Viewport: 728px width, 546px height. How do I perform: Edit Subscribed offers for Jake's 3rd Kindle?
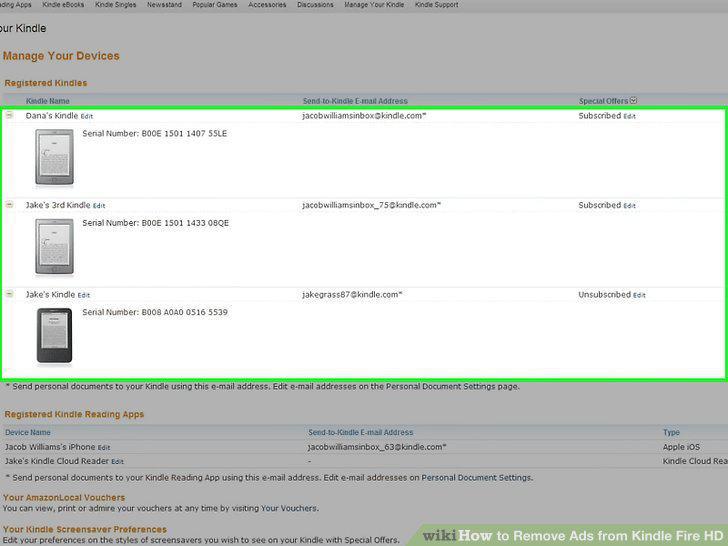coord(630,206)
